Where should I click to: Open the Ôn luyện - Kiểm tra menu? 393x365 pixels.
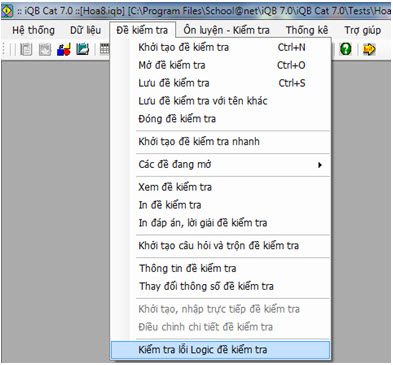tap(226, 30)
